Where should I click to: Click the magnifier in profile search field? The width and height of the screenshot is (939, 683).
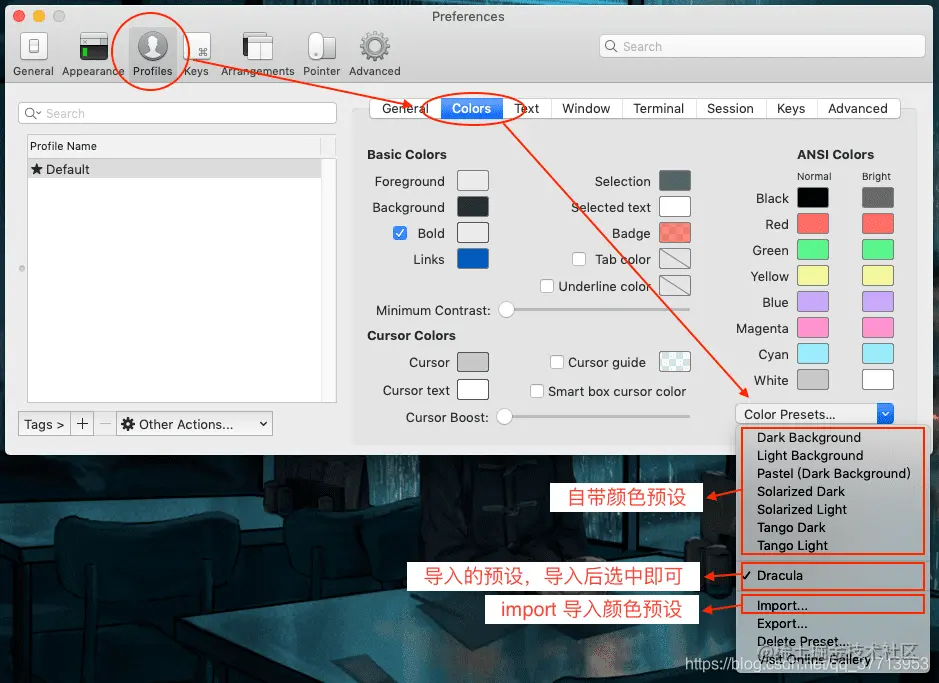coord(31,113)
